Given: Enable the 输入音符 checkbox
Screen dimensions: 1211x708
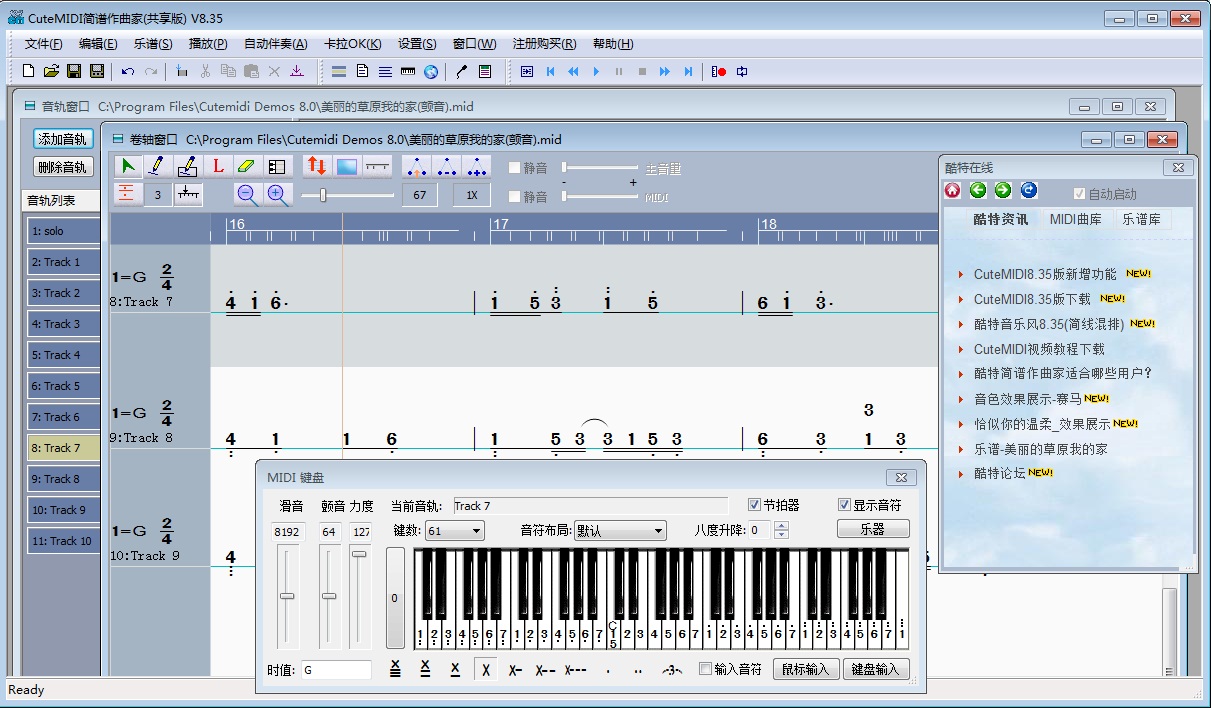Looking at the screenshot, I should 705,669.
